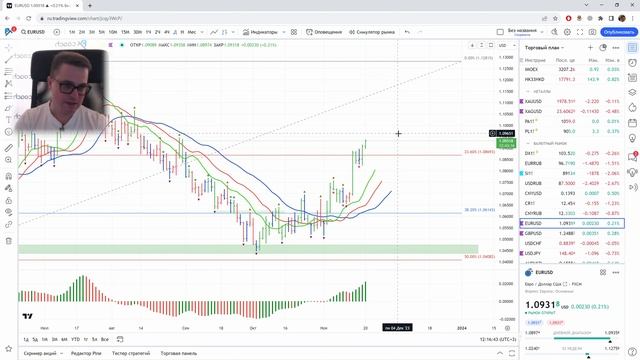640x360 pixels.
Task: Select the brush drawing tool
Action: (8, 108)
